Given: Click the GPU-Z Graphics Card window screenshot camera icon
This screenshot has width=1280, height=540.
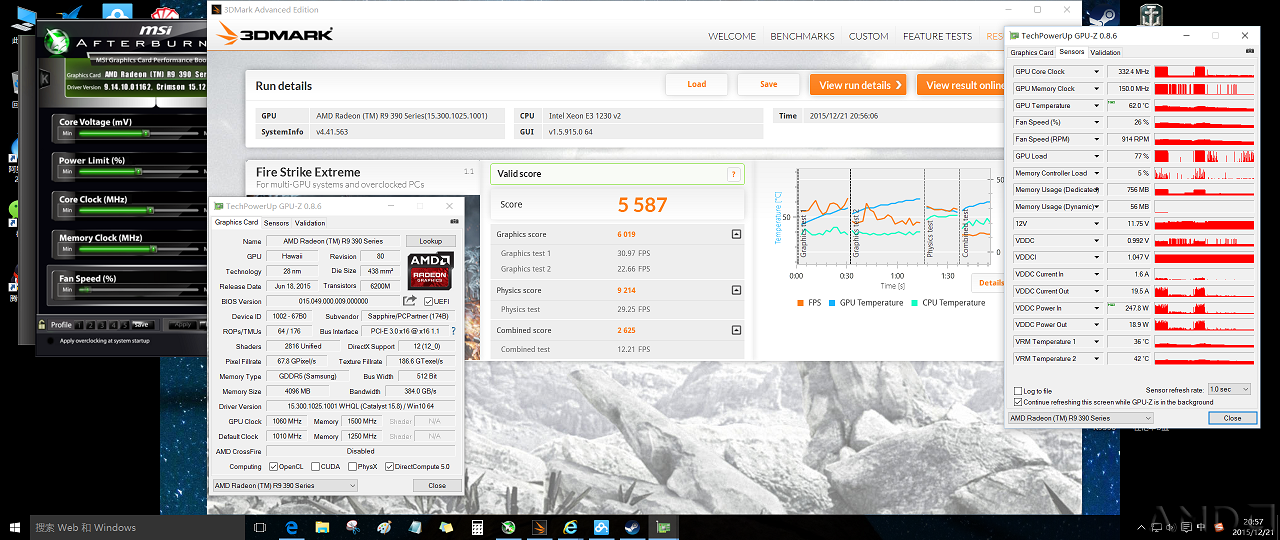Looking at the screenshot, I should [x=454, y=222].
